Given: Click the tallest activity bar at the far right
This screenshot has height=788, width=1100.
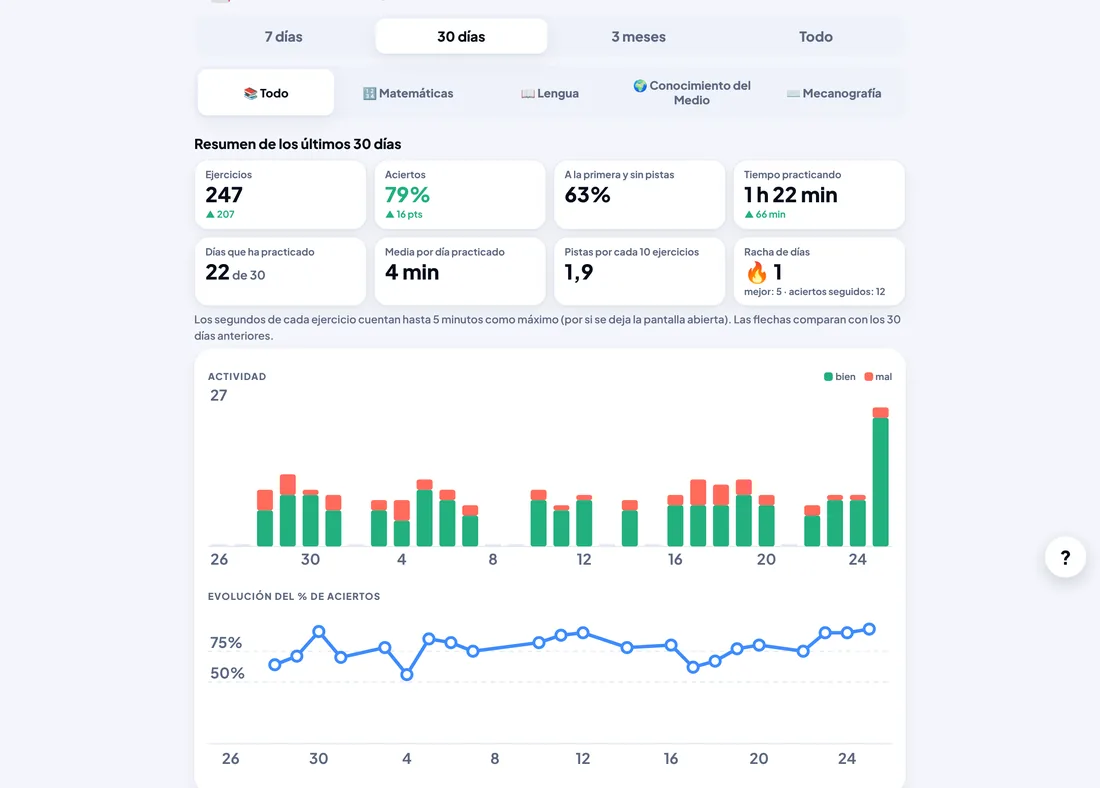Looking at the screenshot, I should point(880,476).
